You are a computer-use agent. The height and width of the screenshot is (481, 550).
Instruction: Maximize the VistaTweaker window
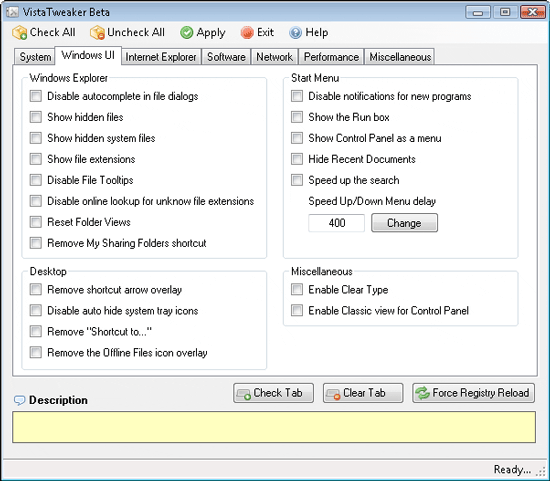click(x=505, y=13)
